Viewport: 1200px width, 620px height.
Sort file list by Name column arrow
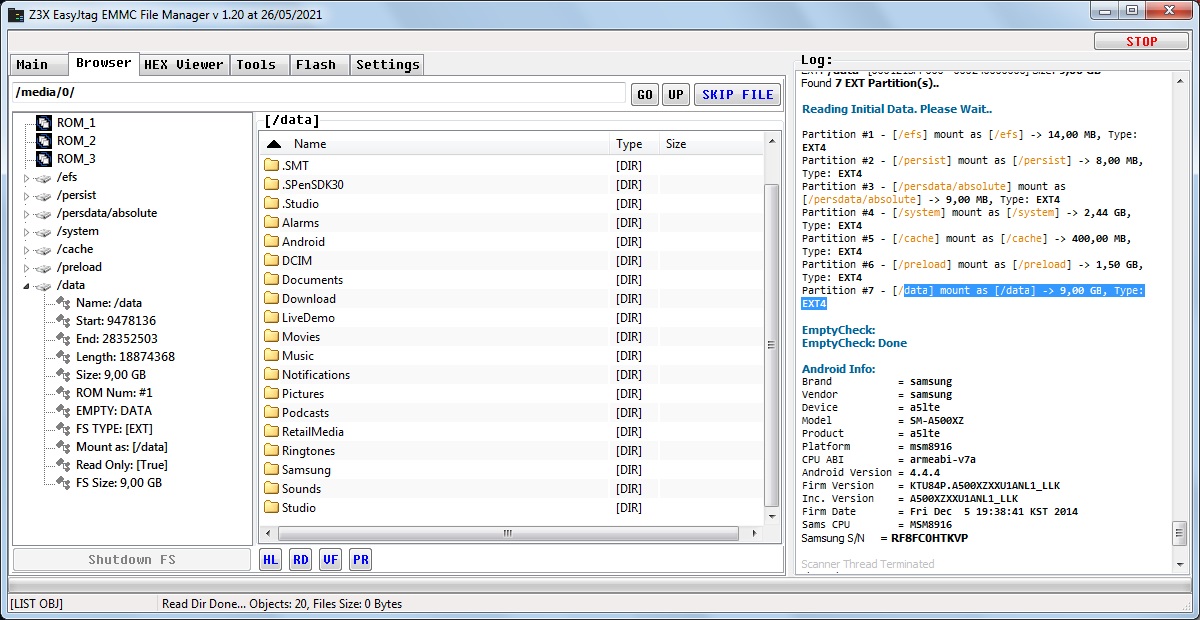[x=274, y=144]
